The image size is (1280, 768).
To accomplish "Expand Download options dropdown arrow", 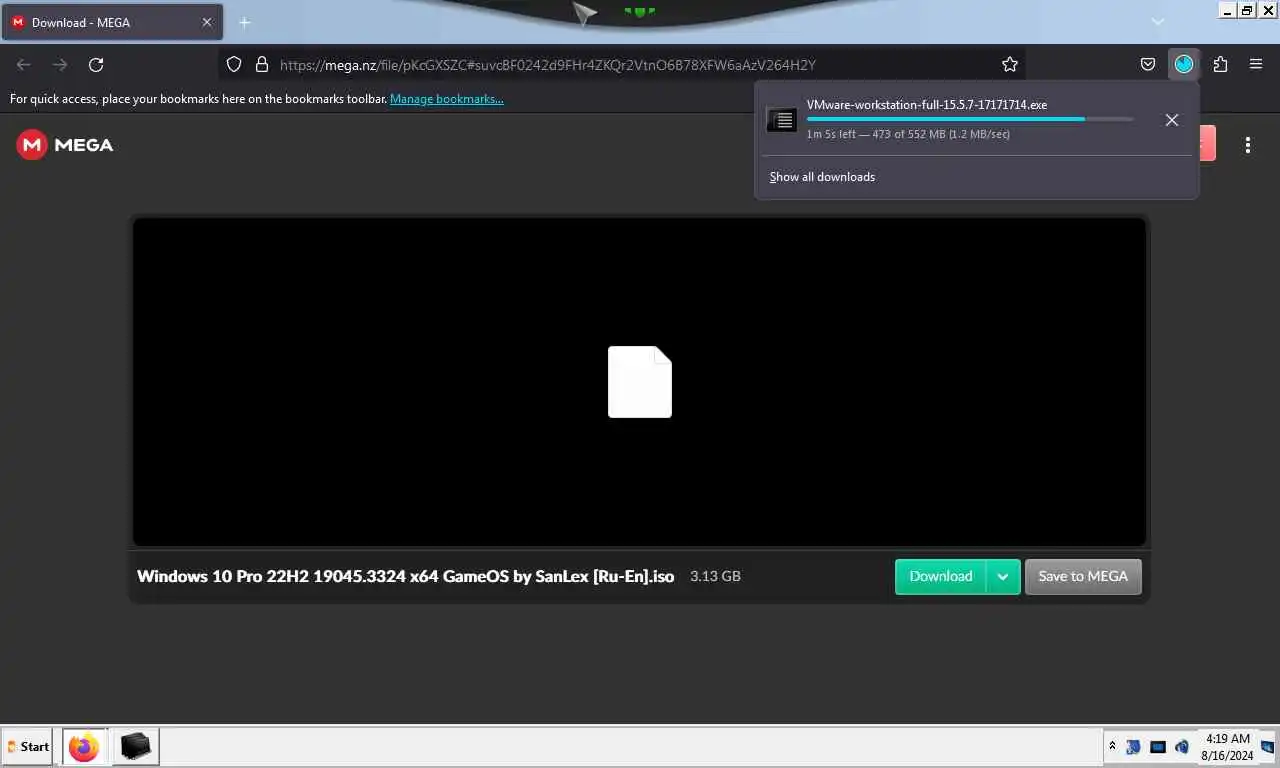I will 1003,577.
